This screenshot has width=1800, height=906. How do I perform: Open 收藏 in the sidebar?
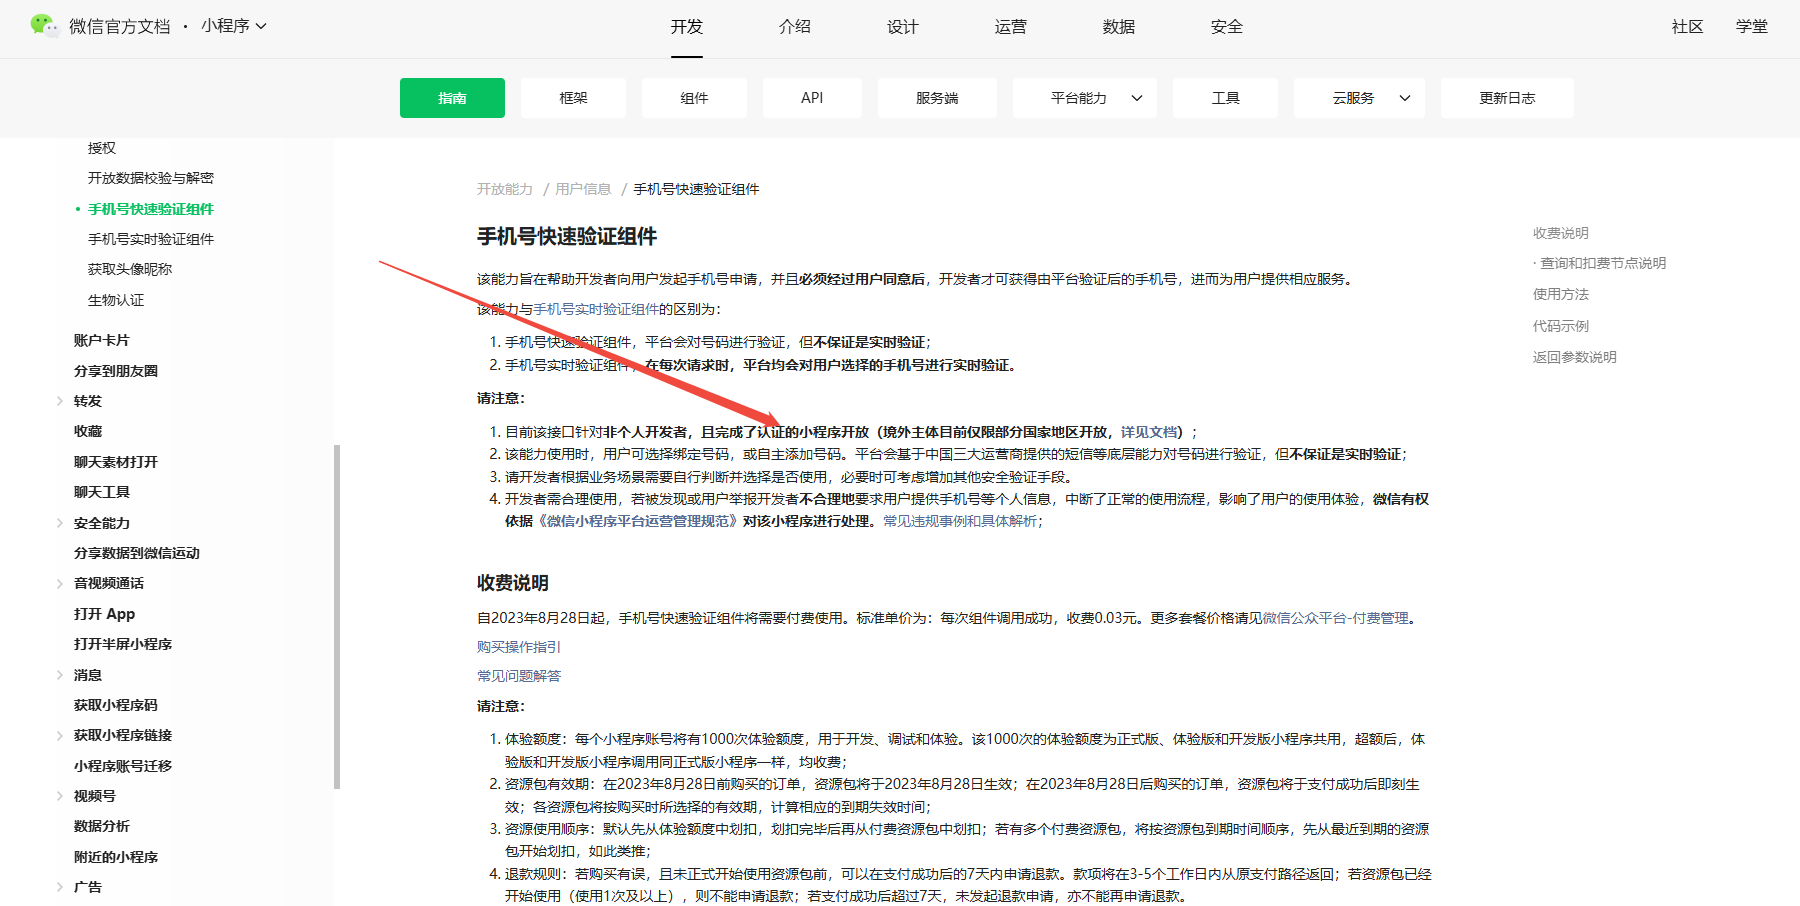88,431
